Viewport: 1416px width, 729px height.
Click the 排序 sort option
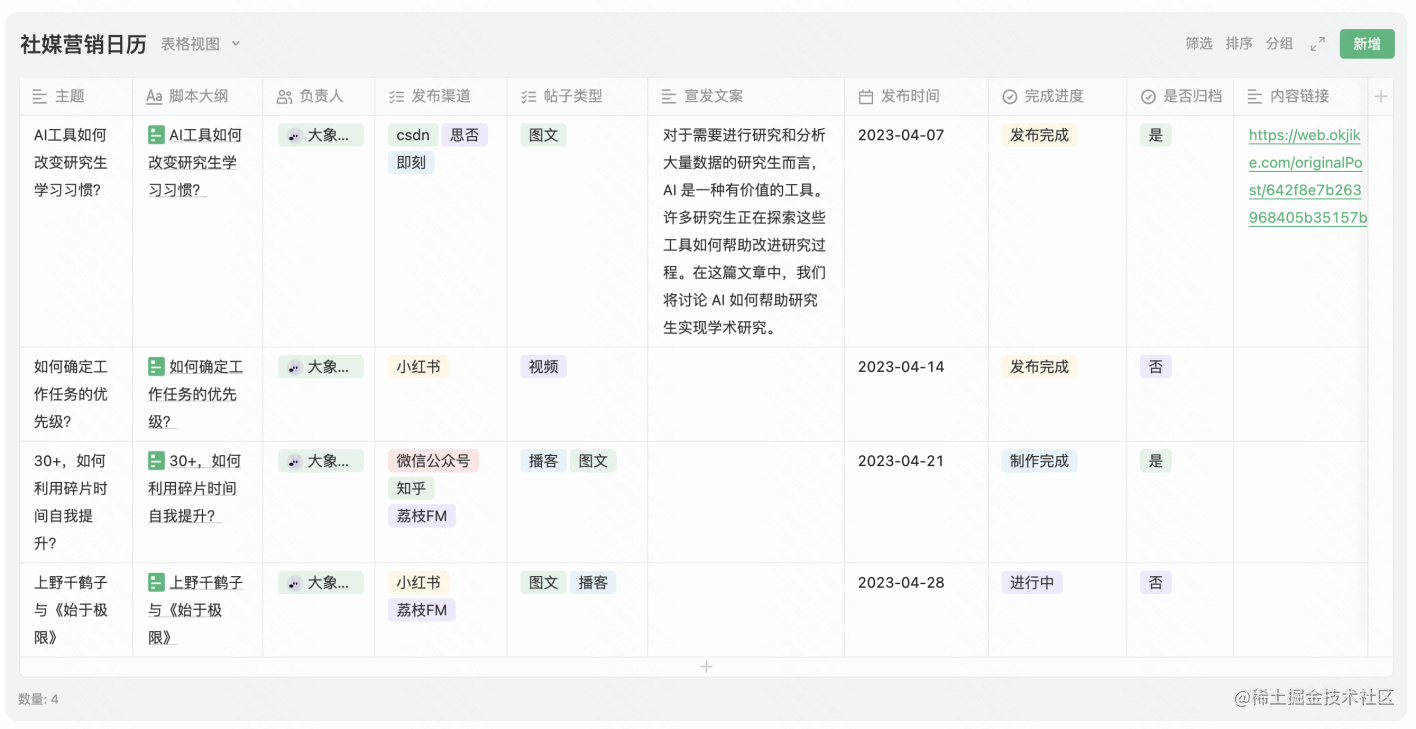[x=1239, y=44]
